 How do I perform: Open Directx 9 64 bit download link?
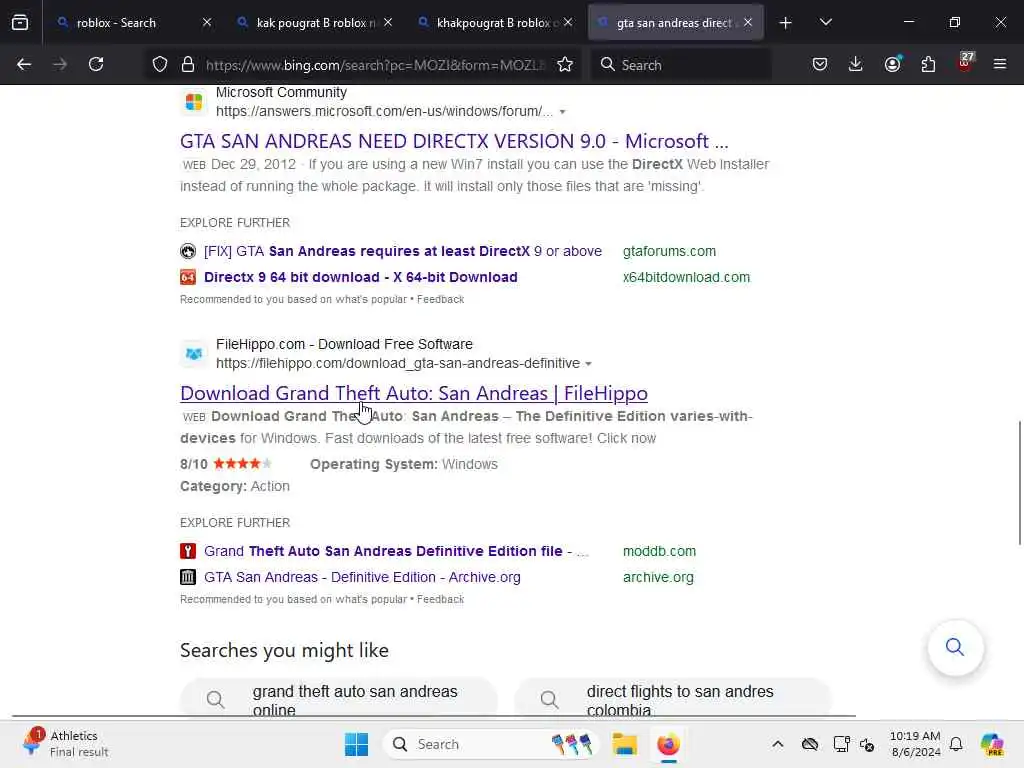360,278
